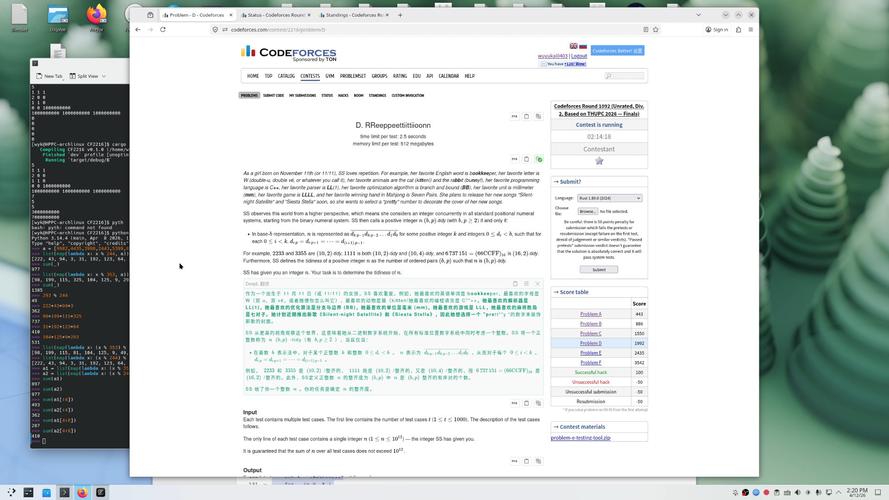Close the Chinese translation panel
The width and height of the screenshot is (889, 500).
(x=537, y=283)
